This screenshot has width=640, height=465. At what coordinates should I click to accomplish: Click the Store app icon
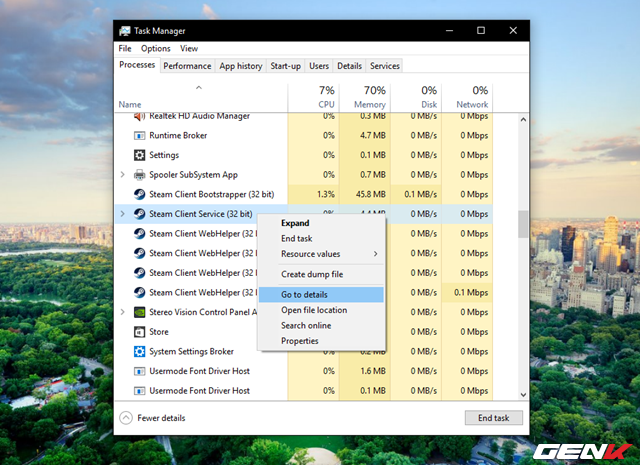(x=140, y=332)
